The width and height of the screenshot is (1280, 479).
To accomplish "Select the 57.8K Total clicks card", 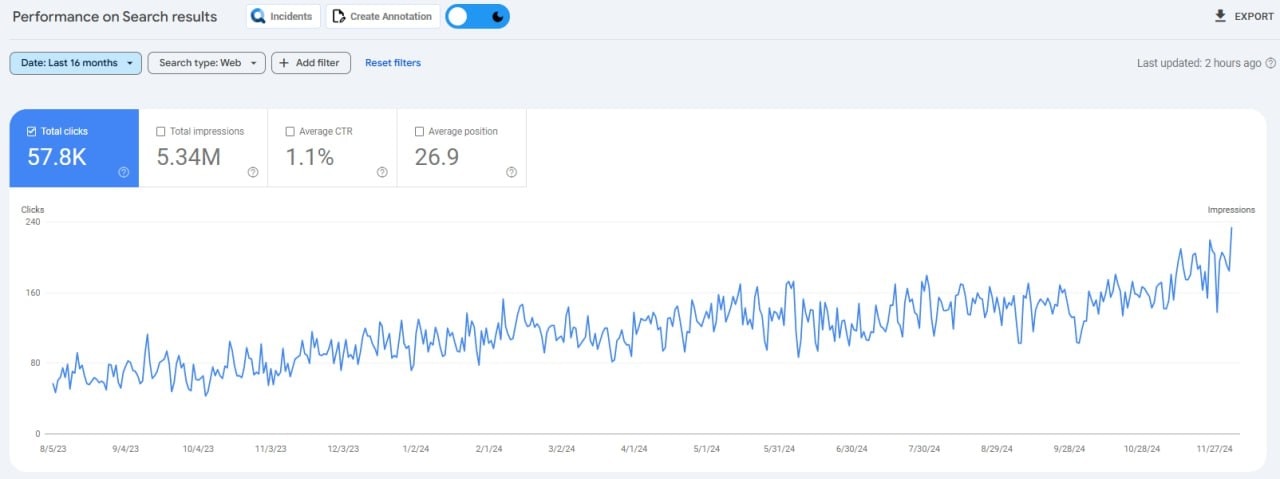I will coord(74,150).
